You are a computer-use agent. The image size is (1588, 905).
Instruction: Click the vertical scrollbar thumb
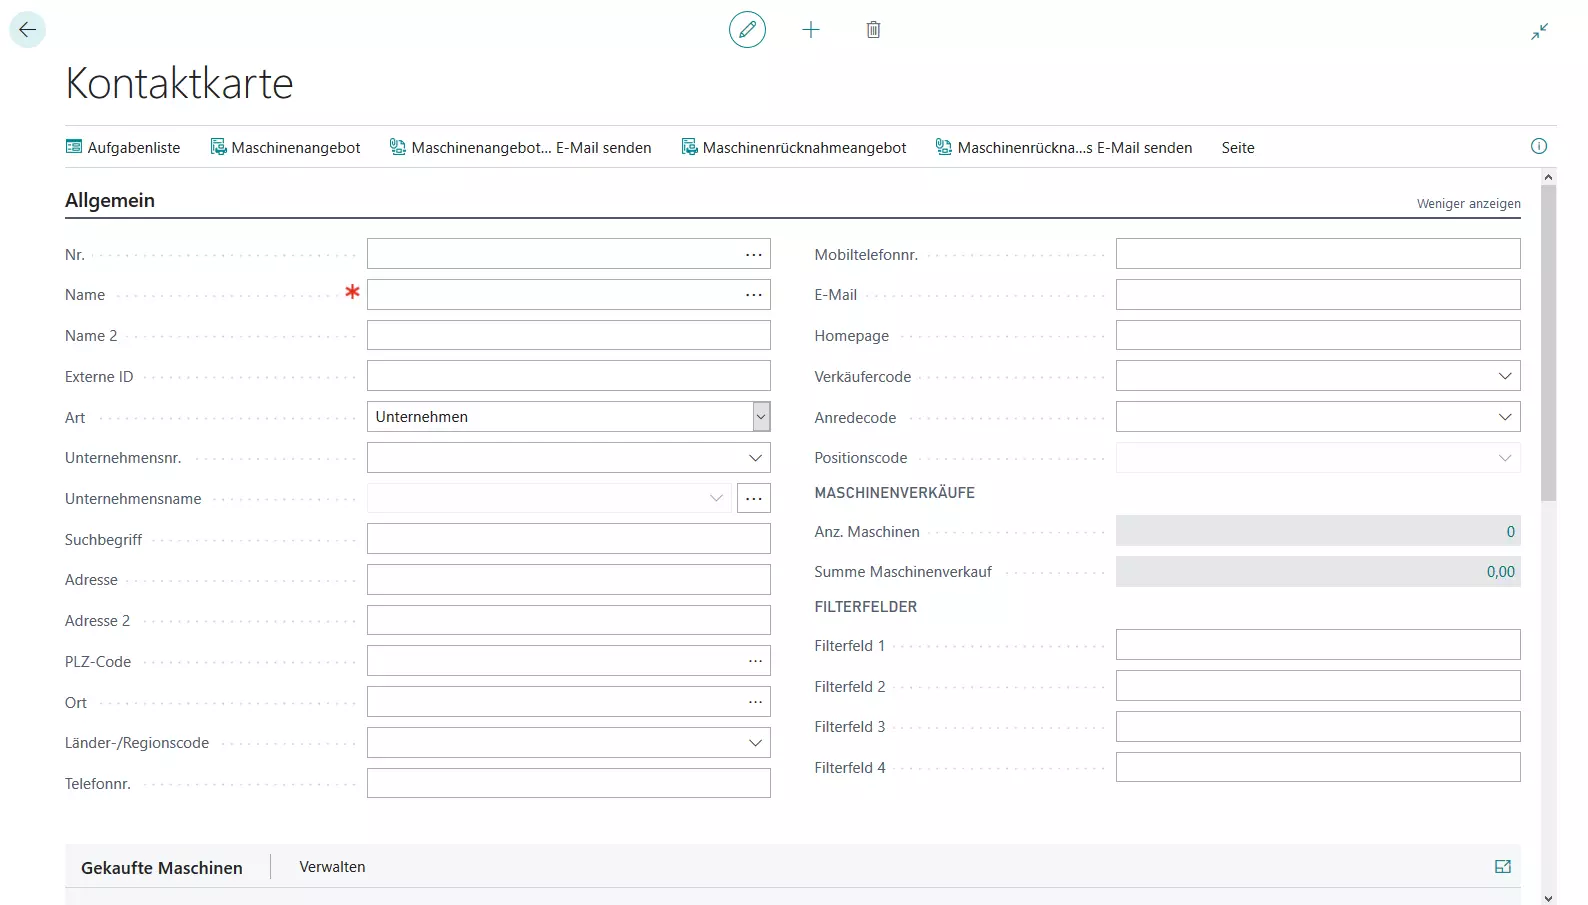pos(1548,343)
